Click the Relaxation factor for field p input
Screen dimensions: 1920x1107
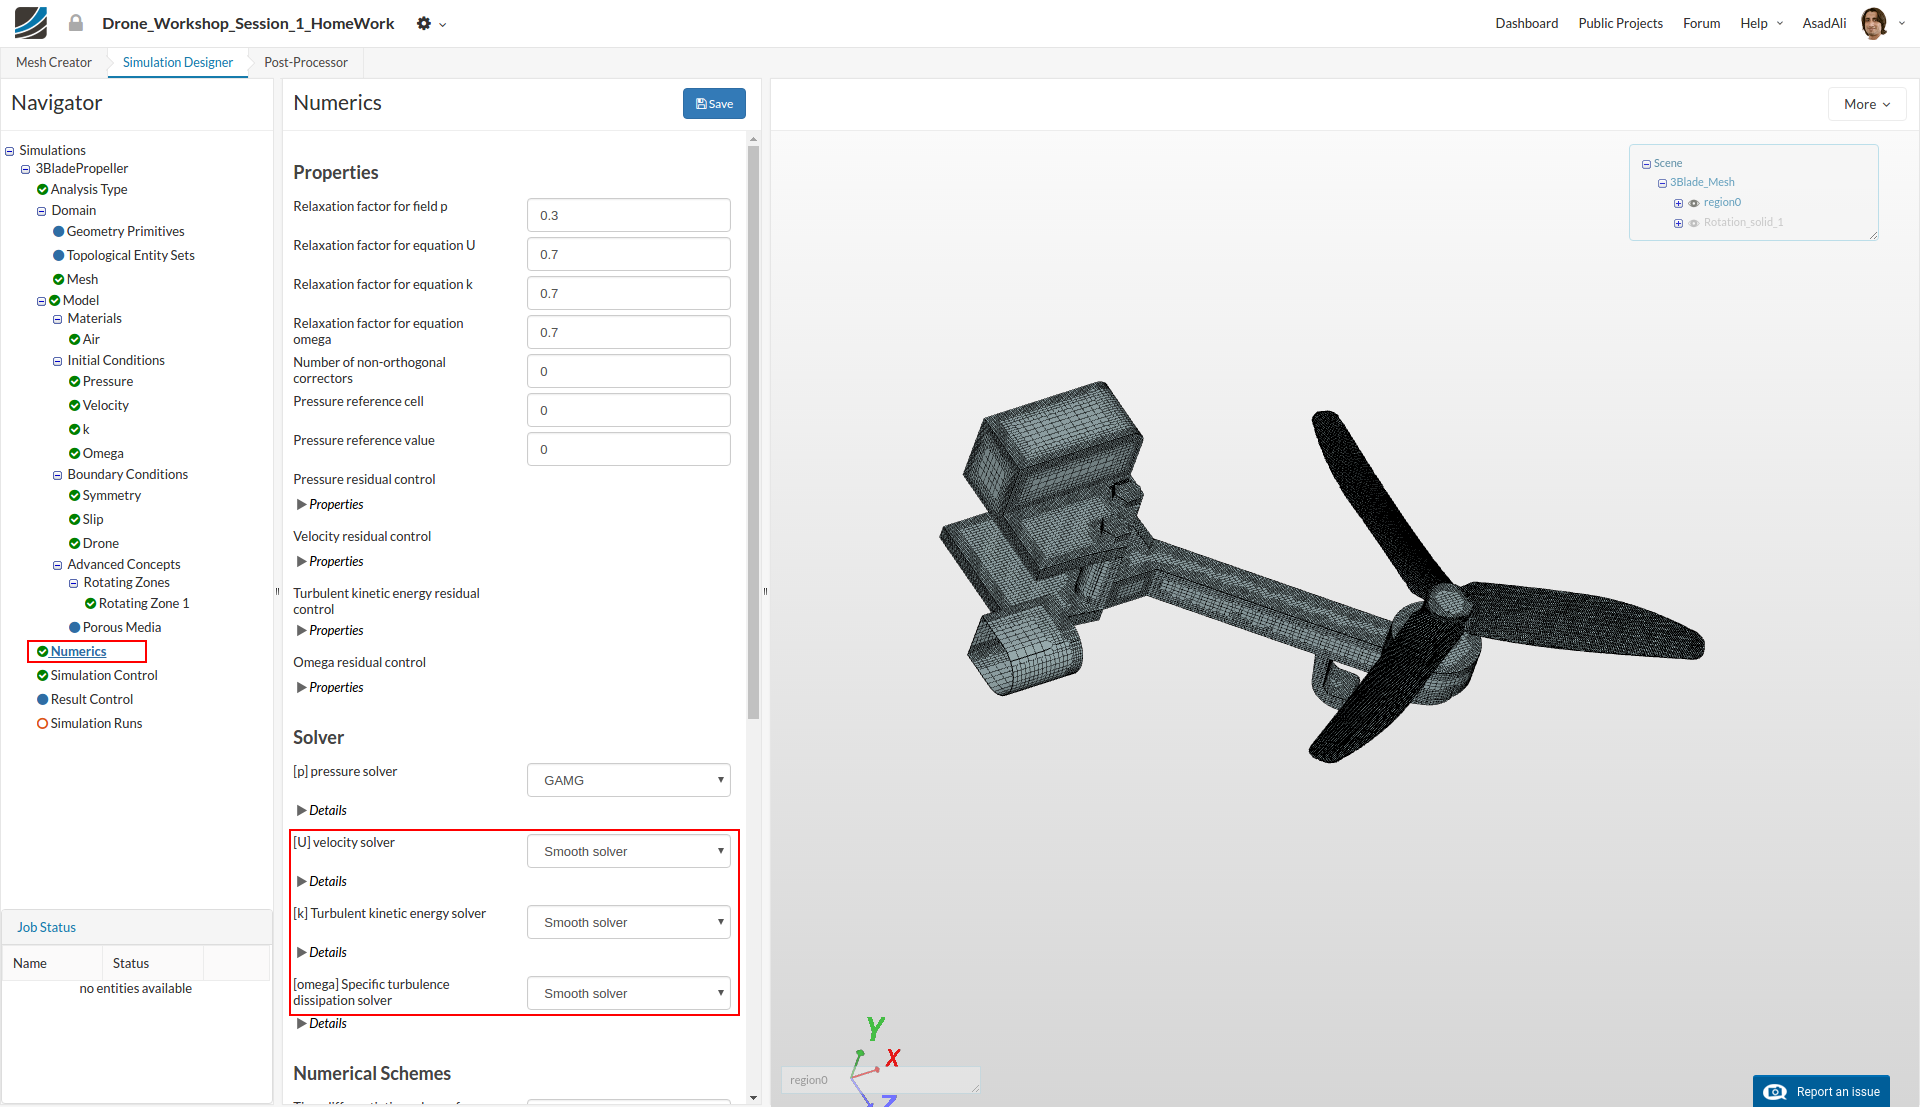pos(628,216)
